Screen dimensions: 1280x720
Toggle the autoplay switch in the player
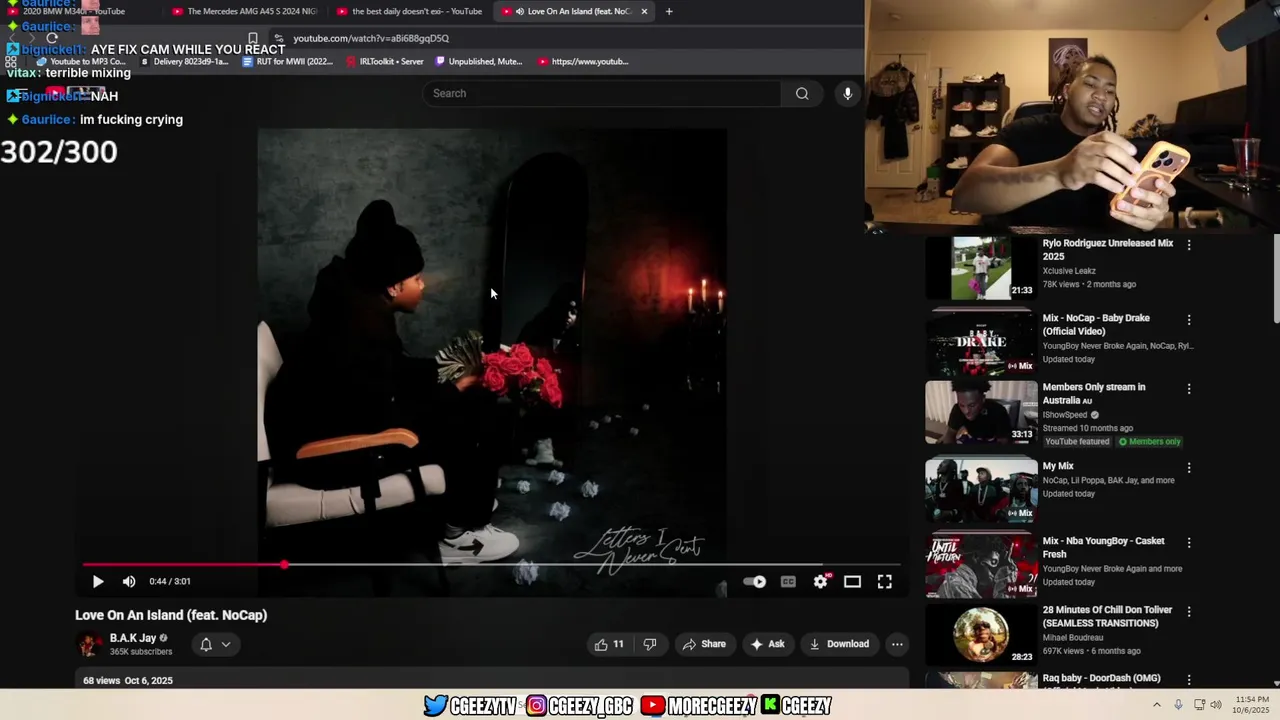[x=755, y=581]
